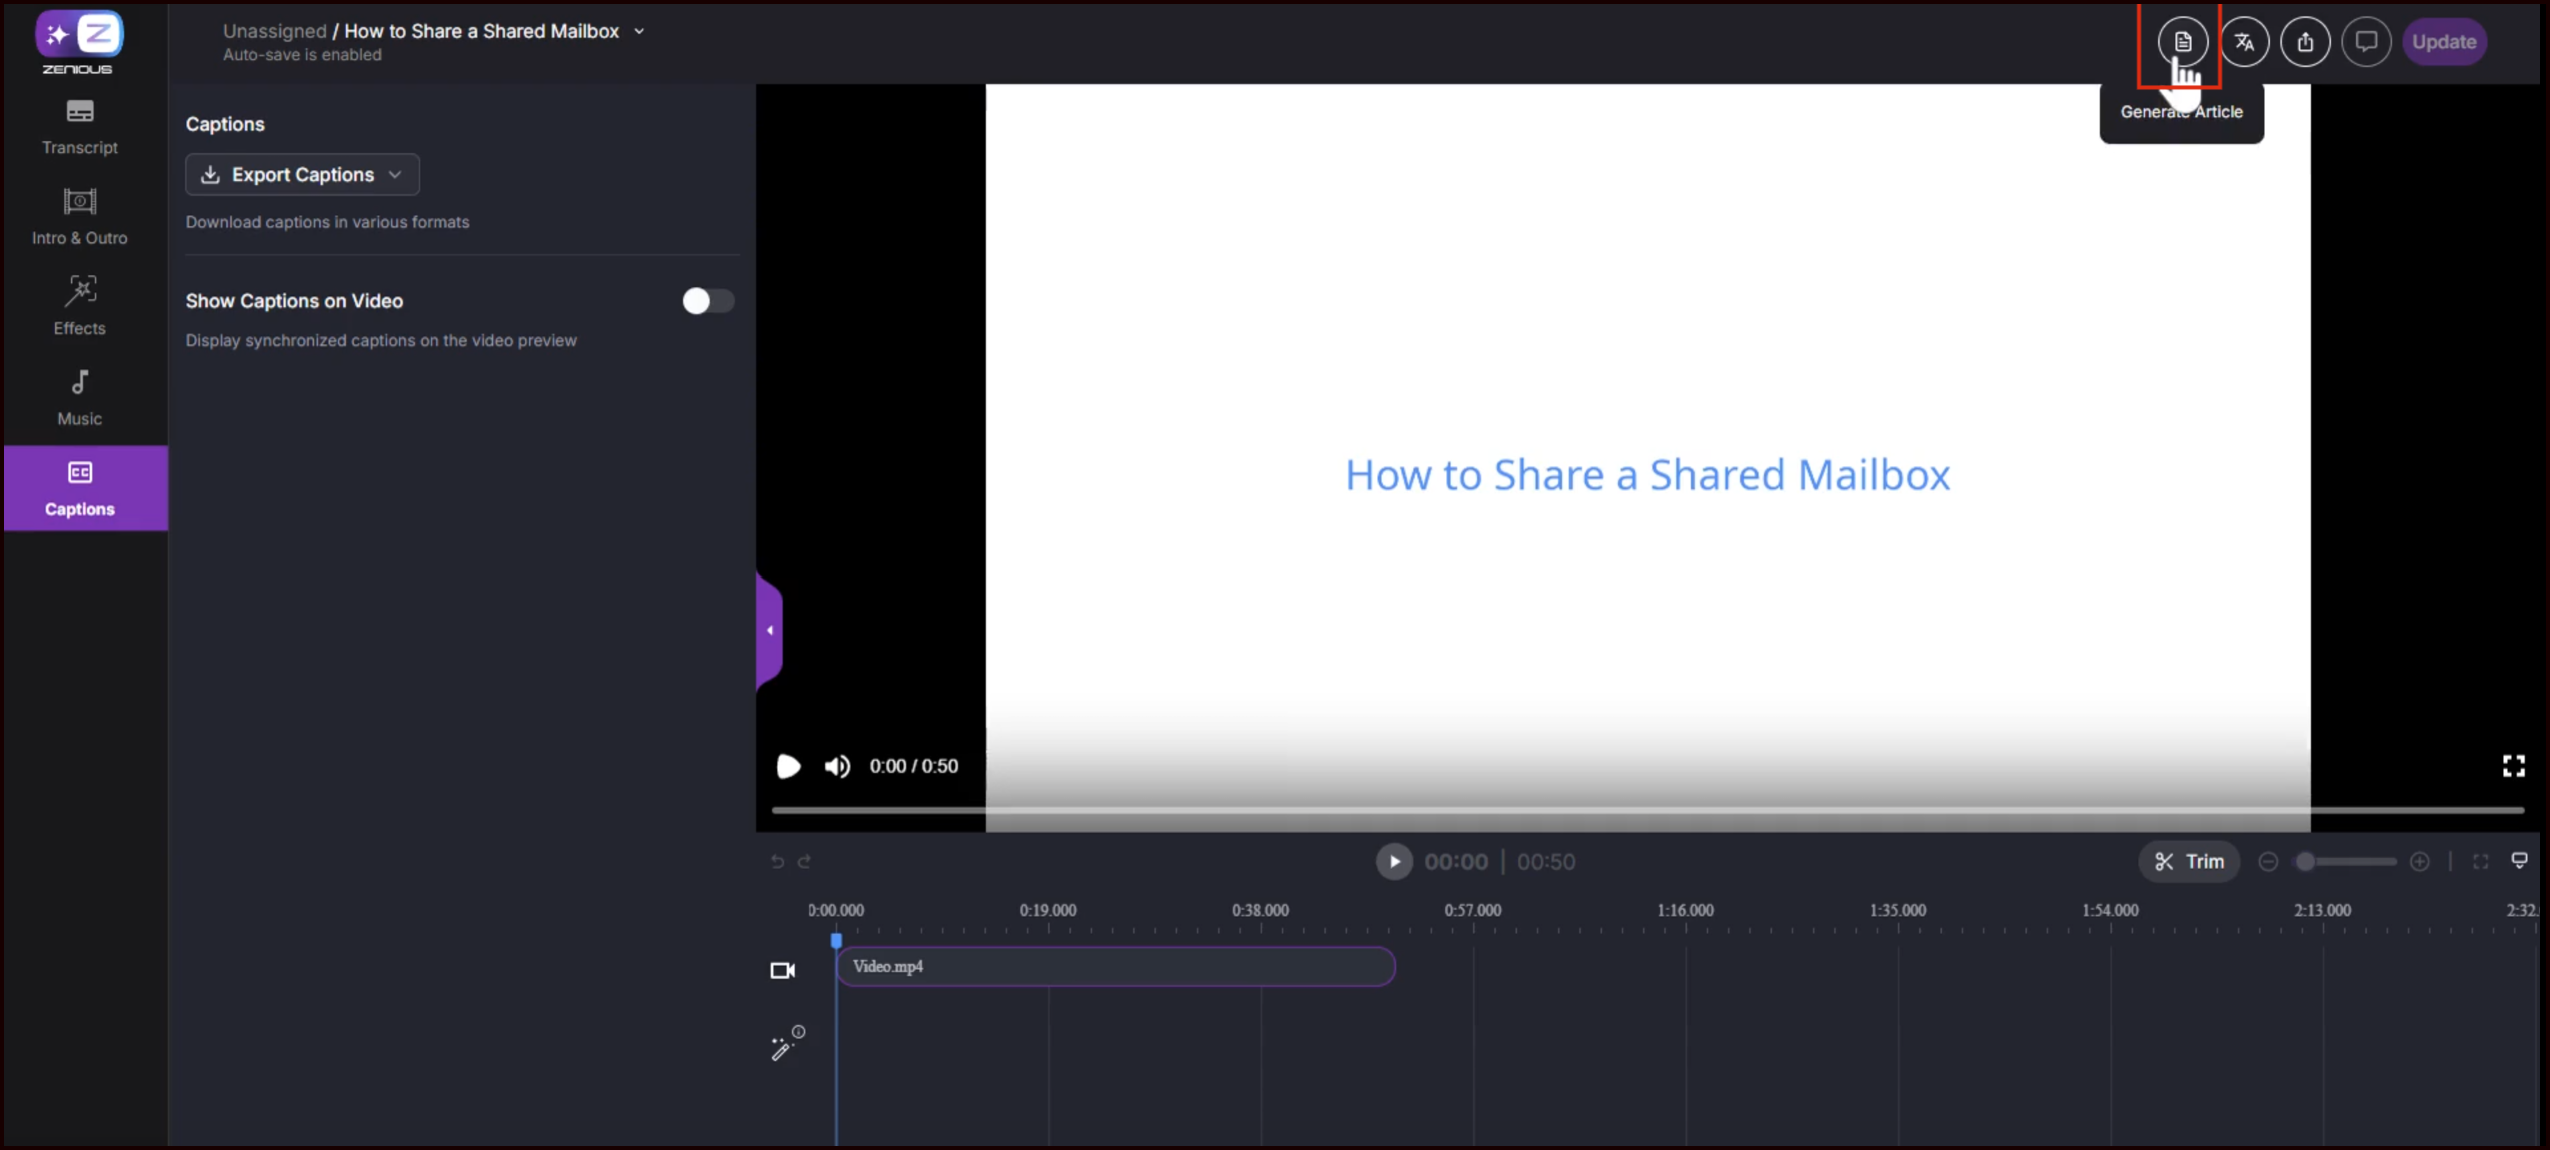Toggle Show Captions on Video switch

click(707, 301)
